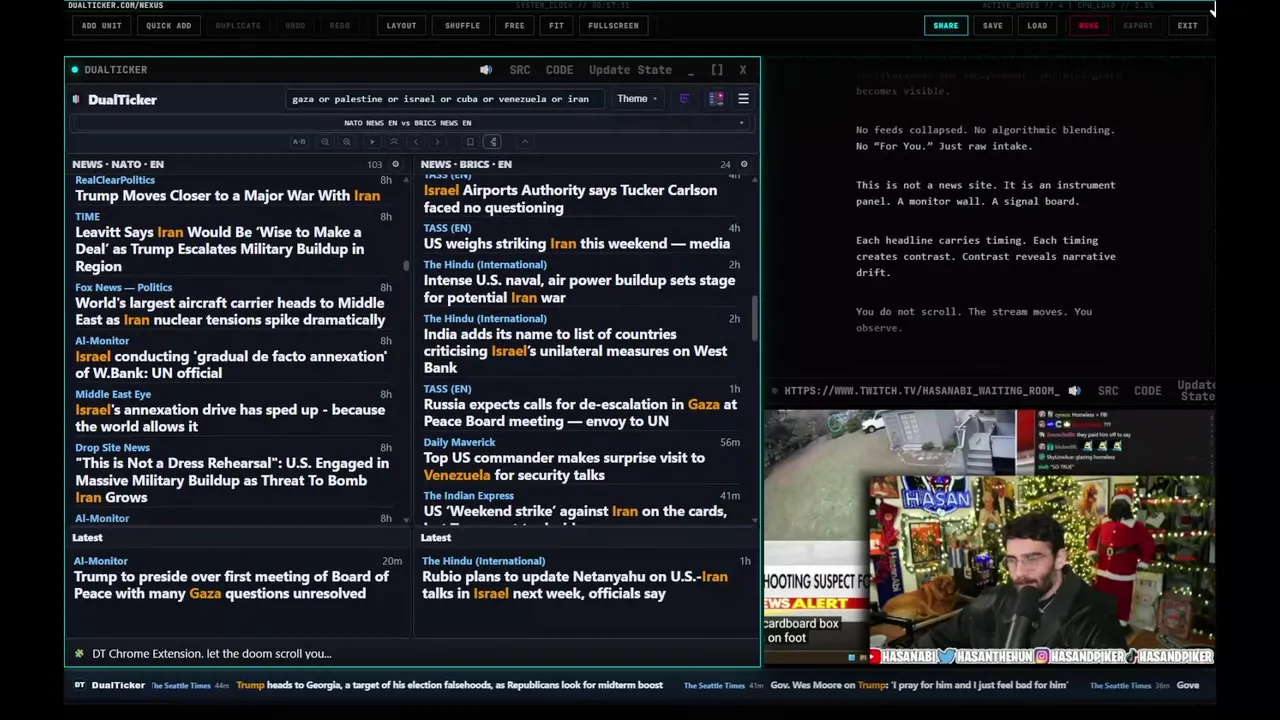Click the Twitch stream video thumbnail
Image resolution: width=1280 pixels, height=720 pixels.
tap(990, 537)
